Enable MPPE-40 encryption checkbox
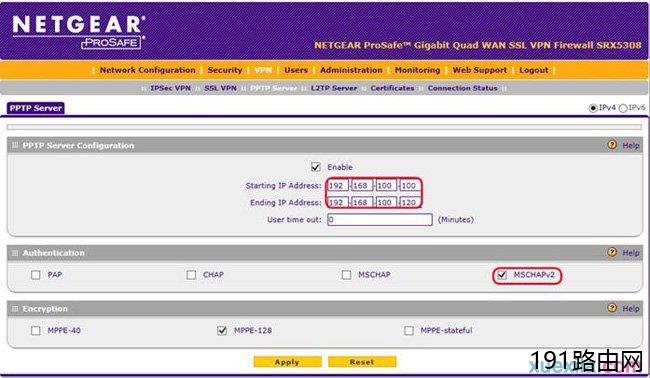The width and height of the screenshot is (650, 378). point(36,330)
